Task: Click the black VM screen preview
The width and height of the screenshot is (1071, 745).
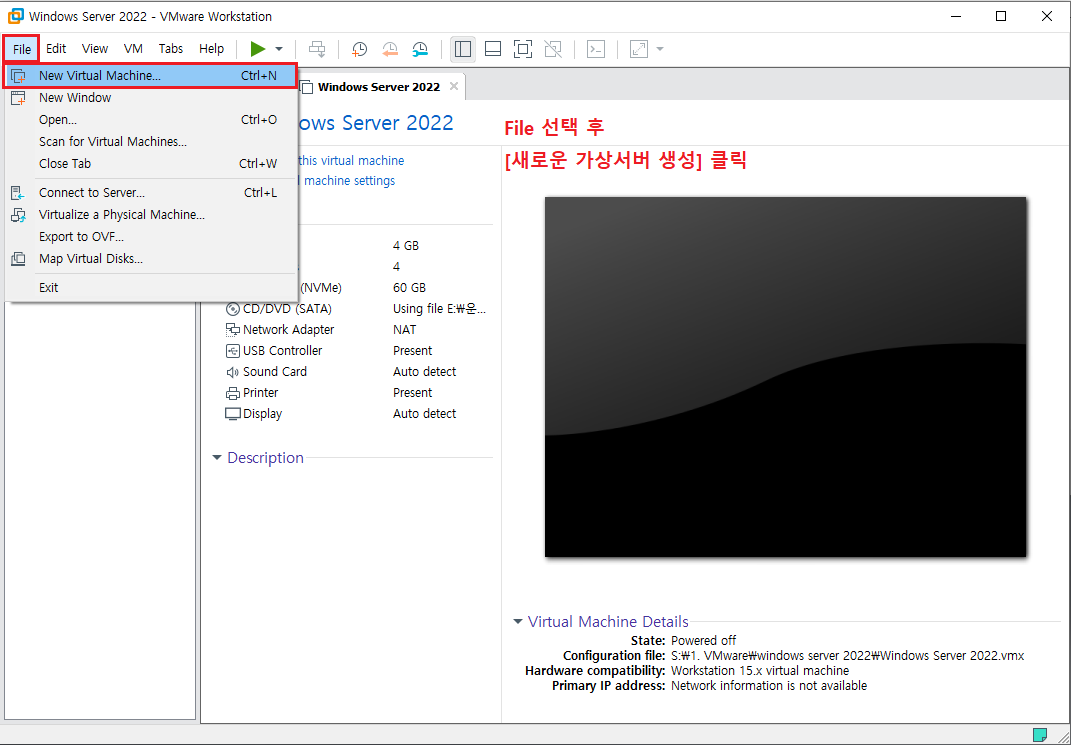Action: [785, 377]
